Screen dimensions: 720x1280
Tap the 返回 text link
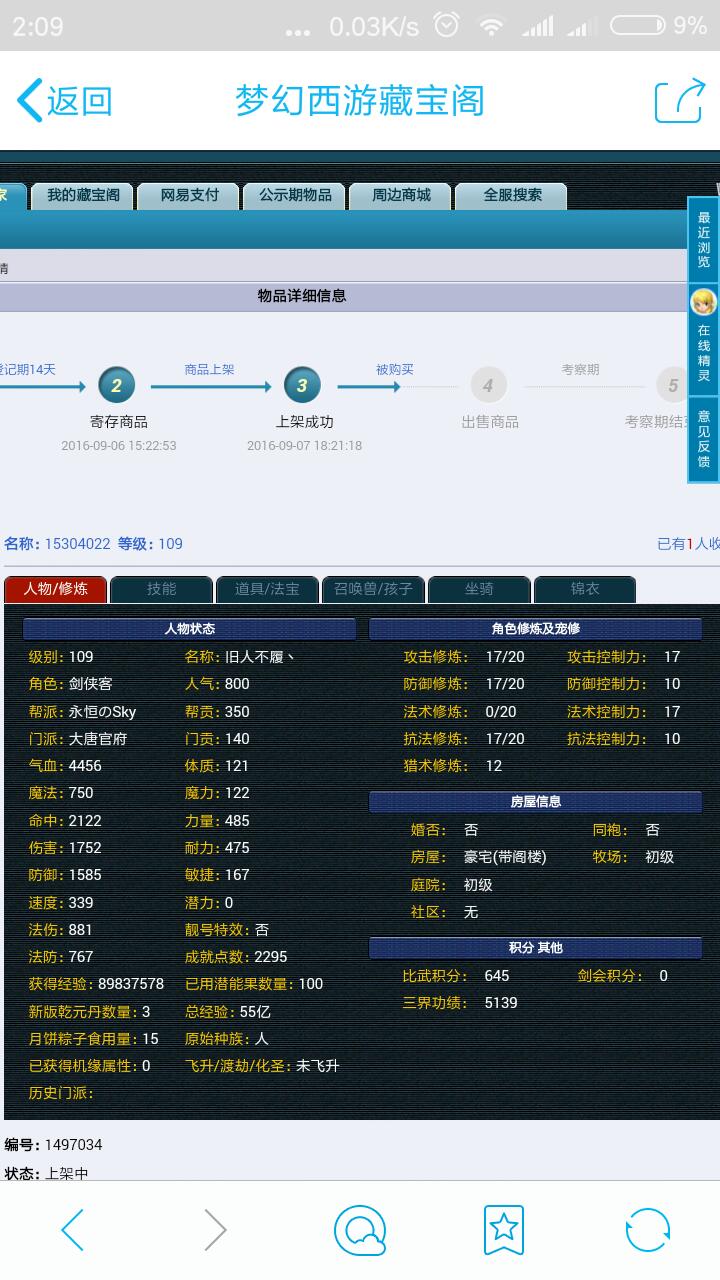click(x=79, y=101)
